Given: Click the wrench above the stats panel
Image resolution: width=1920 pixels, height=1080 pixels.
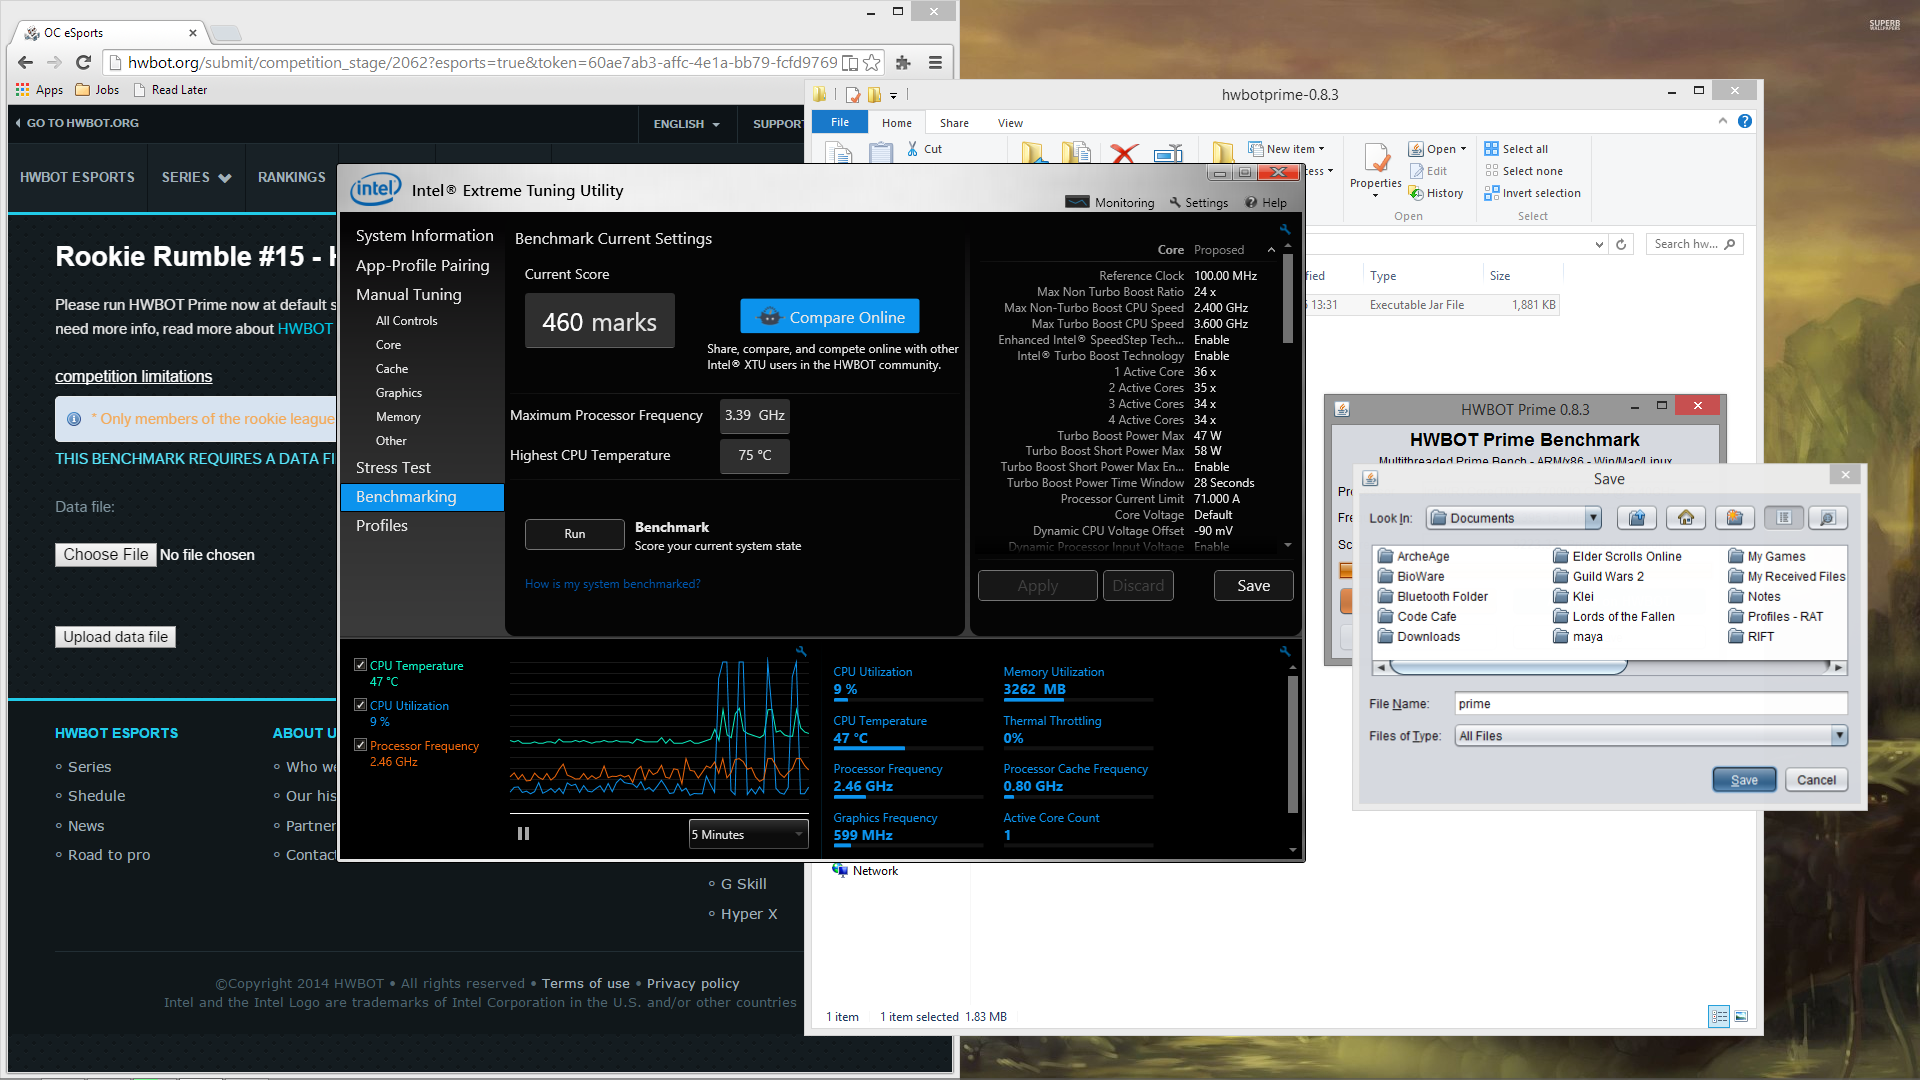Looking at the screenshot, I should [1285, 651].
